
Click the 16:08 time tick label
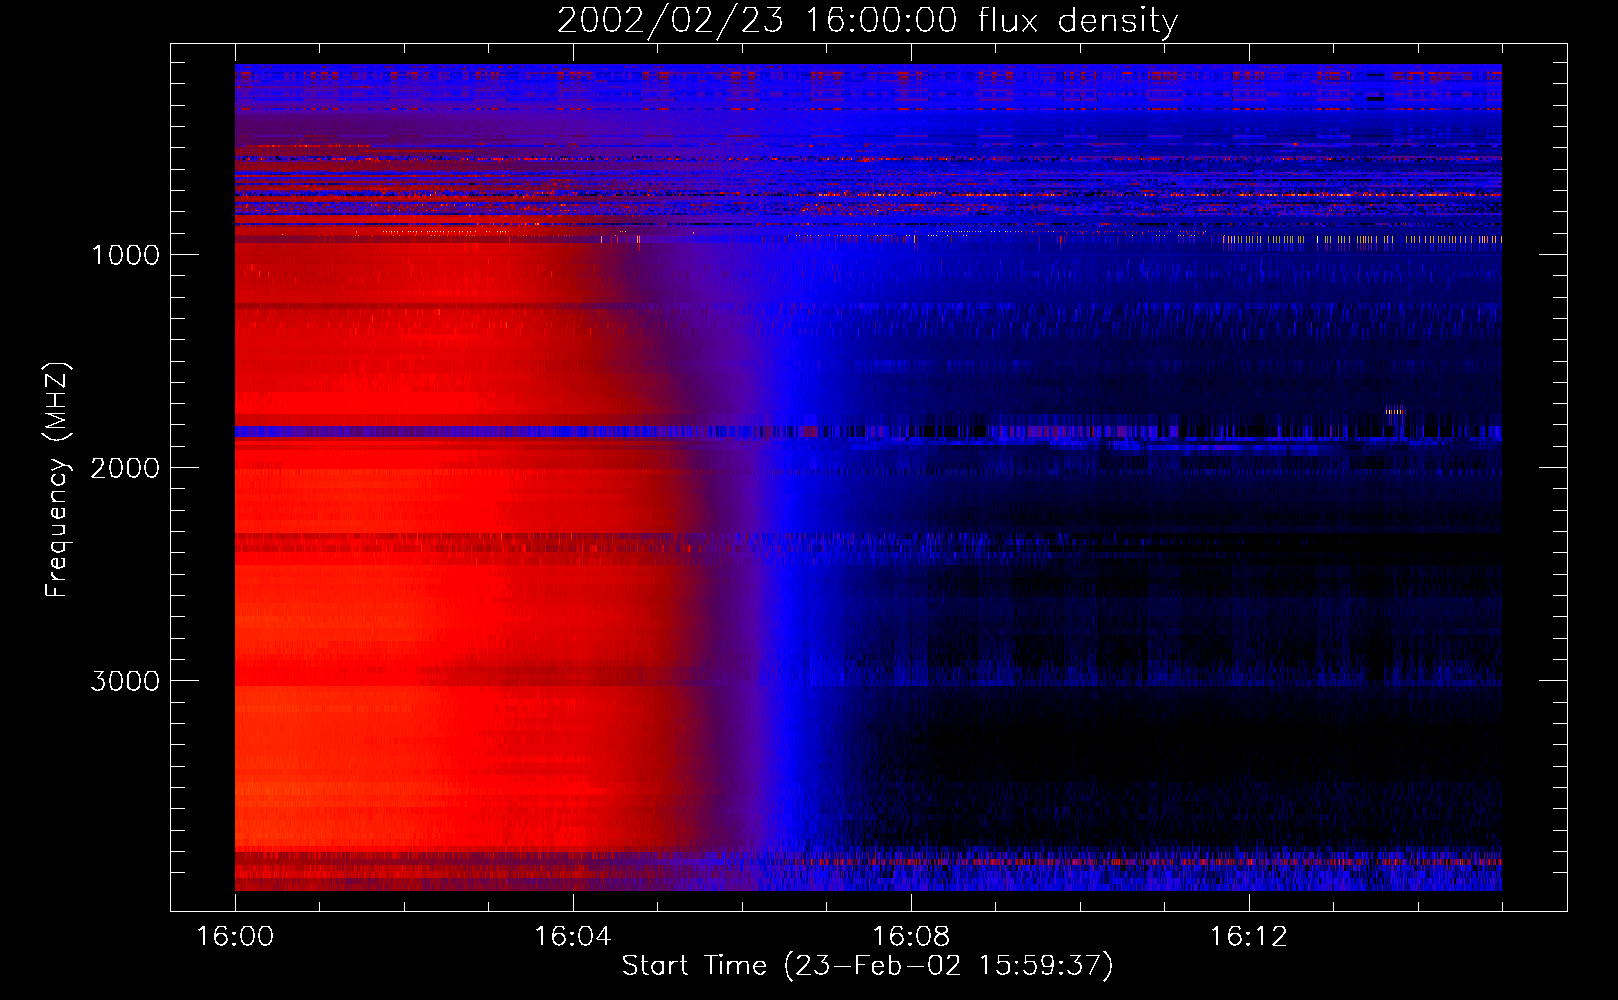tap(911, 937)
